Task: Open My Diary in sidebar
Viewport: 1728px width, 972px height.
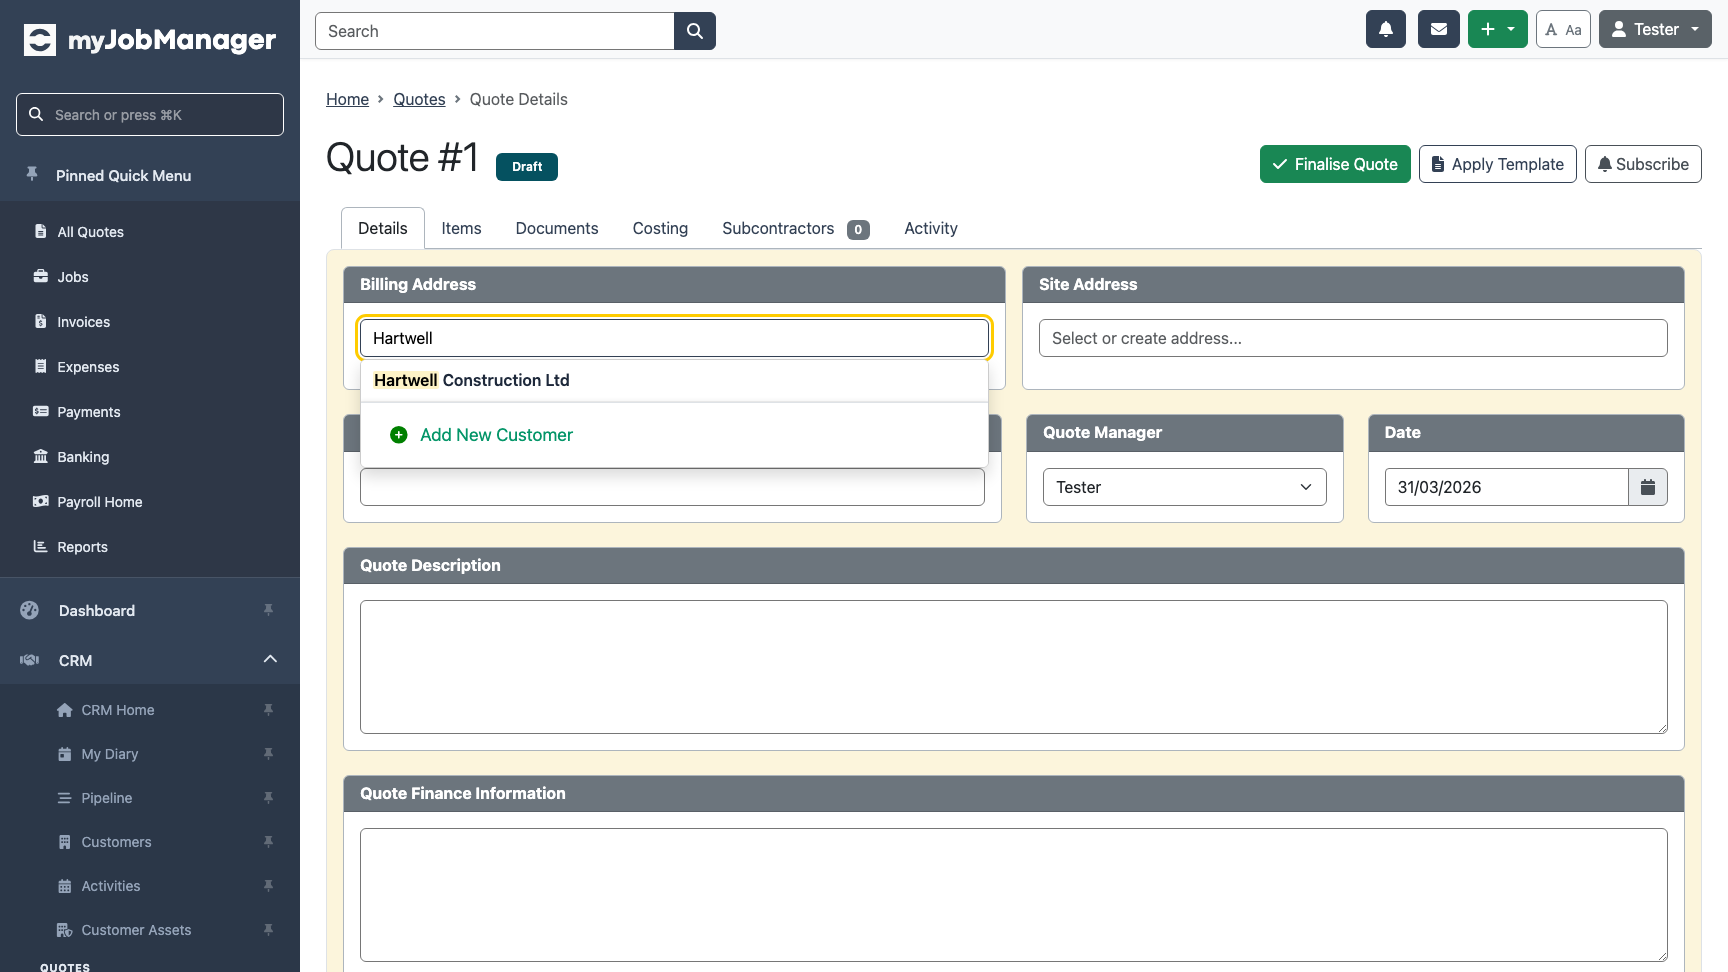Action: coord(110,754)
